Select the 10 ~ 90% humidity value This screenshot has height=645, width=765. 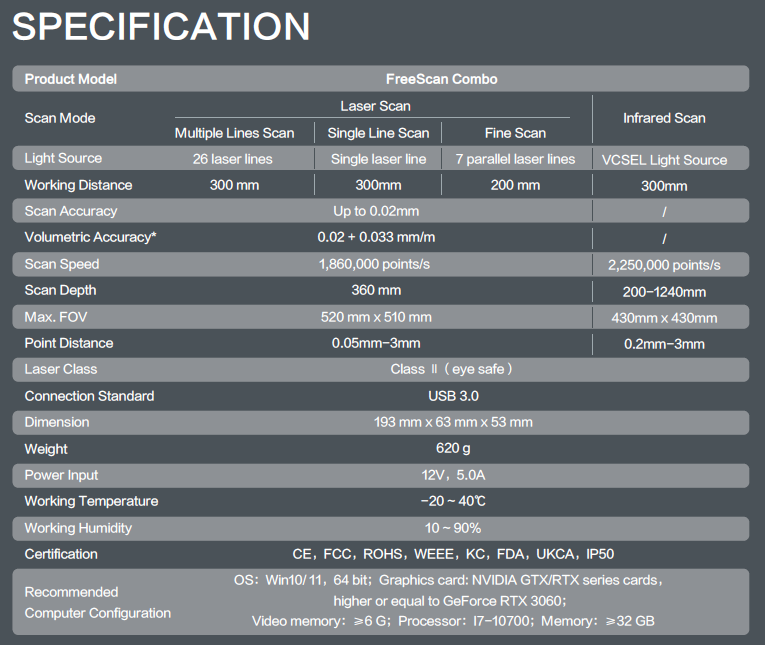tap(453, 528)
